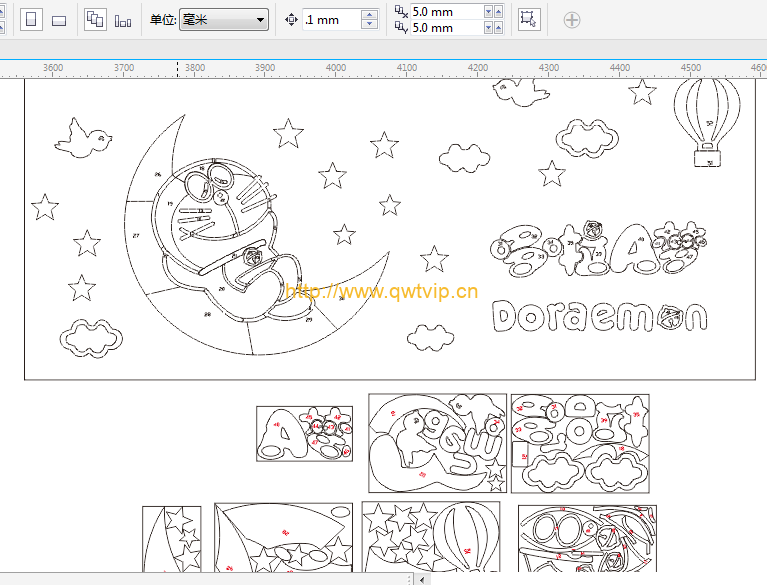
Task: Click the nudge offset crosshair icon
Action: coord(291,20)
